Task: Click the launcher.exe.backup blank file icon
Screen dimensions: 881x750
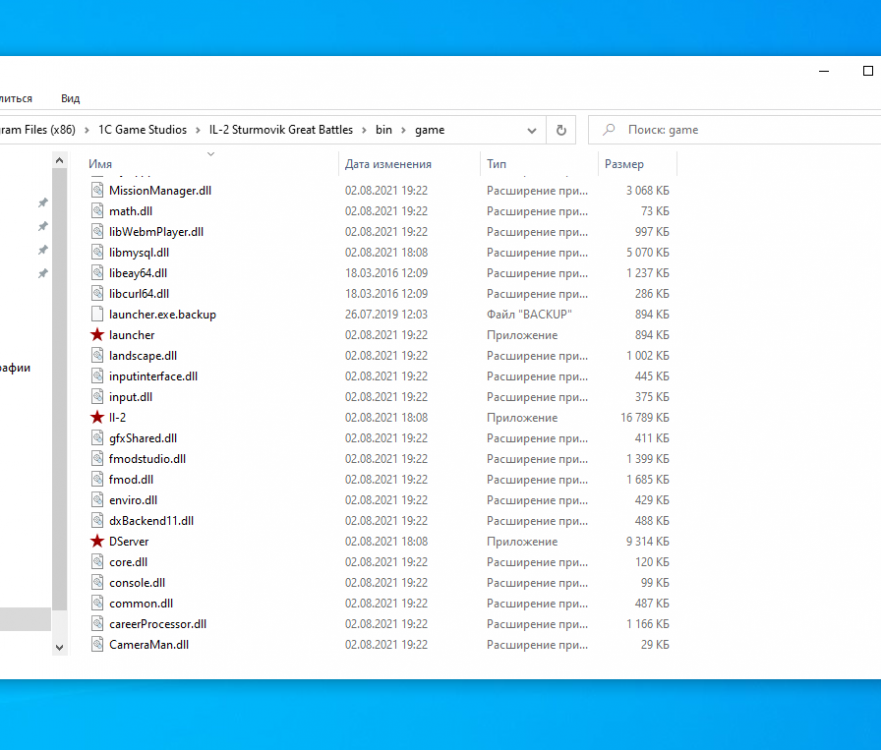Action: click(97, 314)
